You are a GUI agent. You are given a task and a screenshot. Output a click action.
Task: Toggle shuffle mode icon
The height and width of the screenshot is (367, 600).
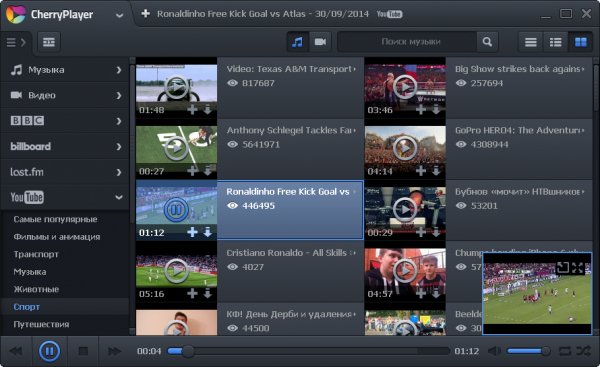click(x=583, y=351)
